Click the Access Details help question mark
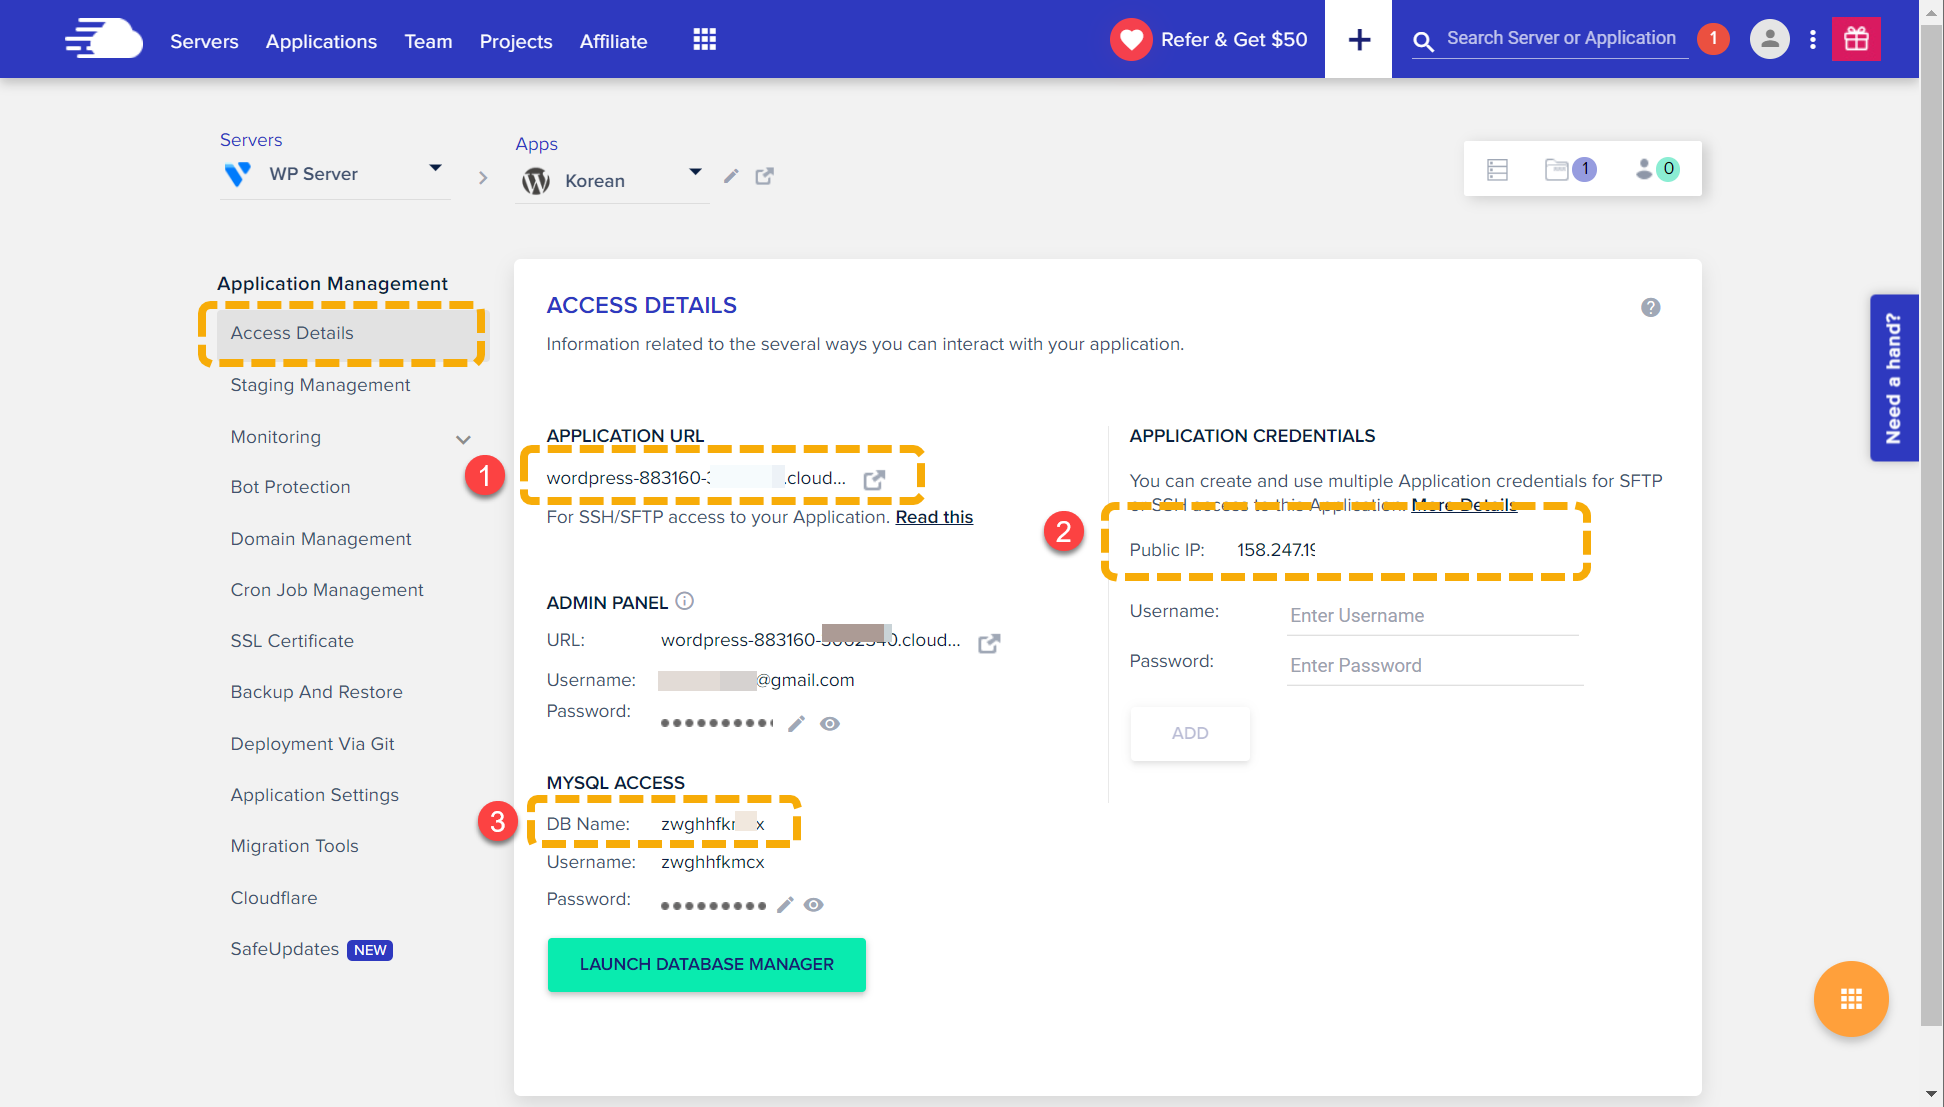Screen dimensions: 1944x1107 pos(1650,308)
